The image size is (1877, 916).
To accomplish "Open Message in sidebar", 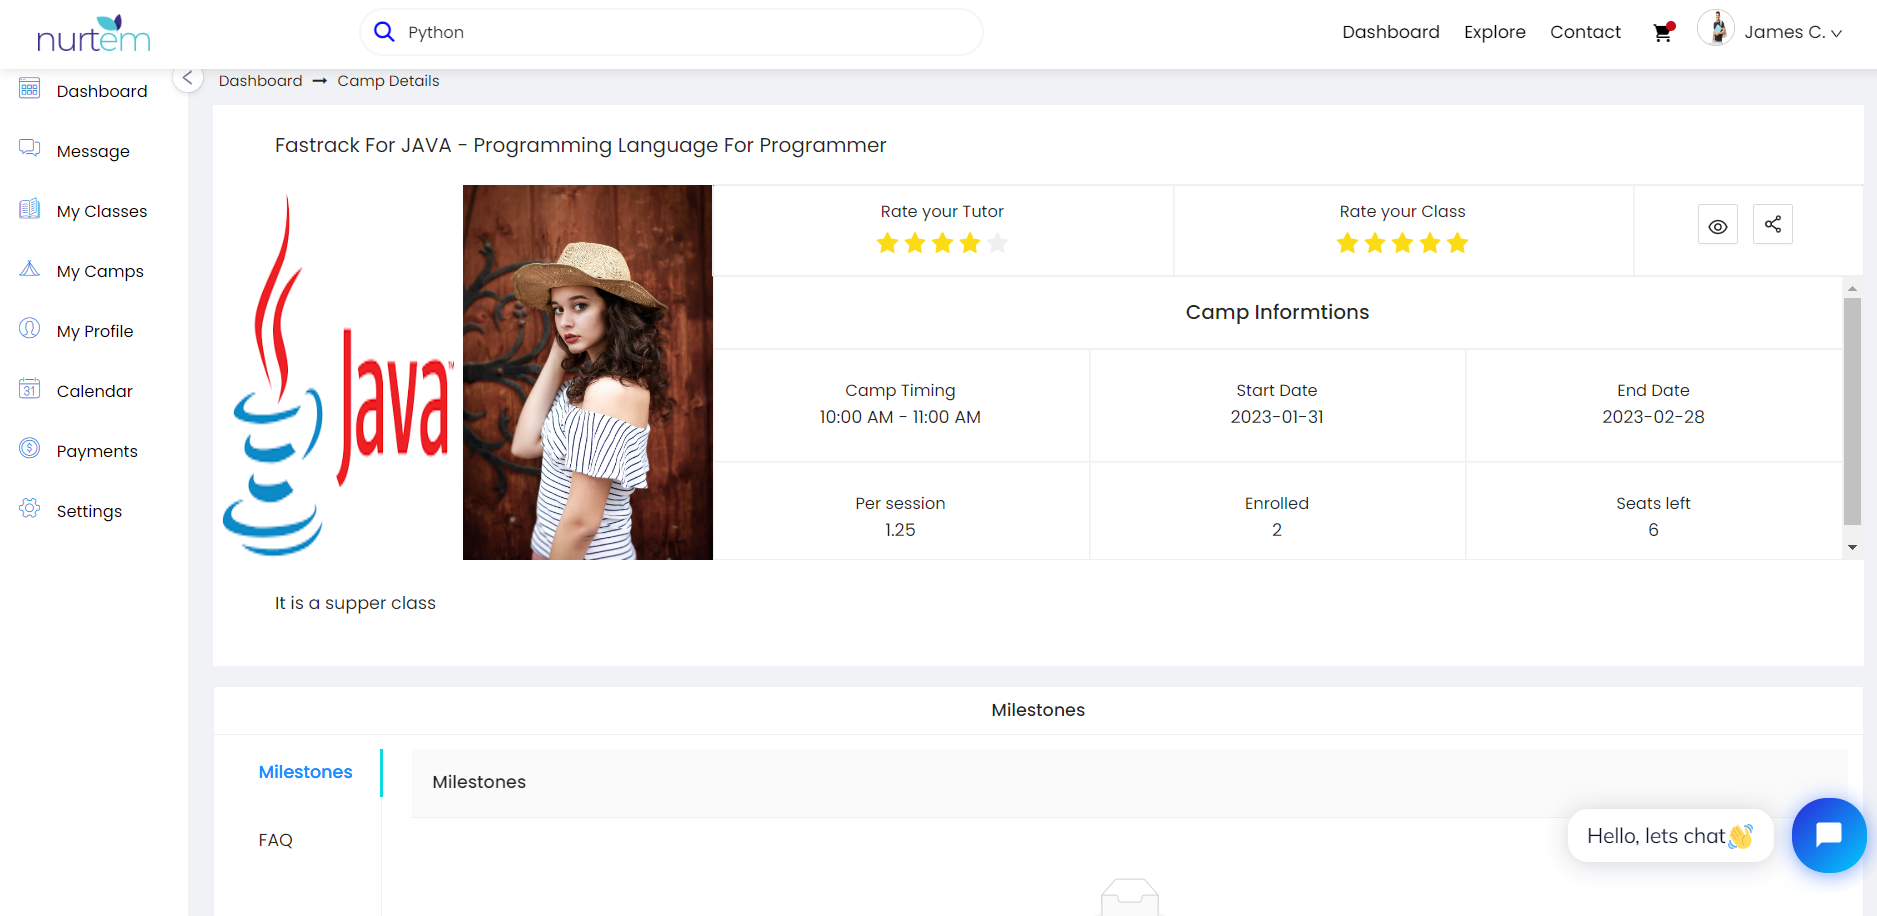I will coord(93,151).
